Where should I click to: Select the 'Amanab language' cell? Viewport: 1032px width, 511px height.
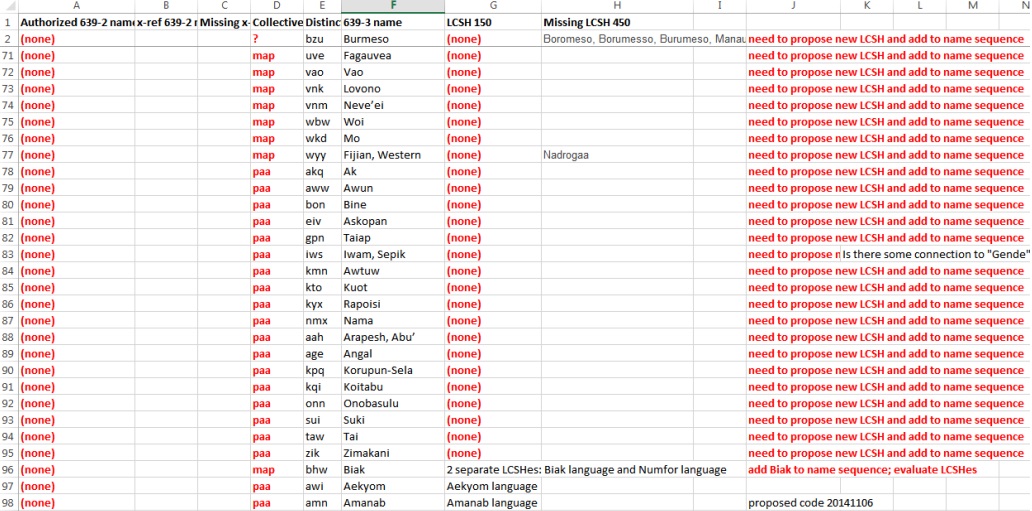coord(492,502)
